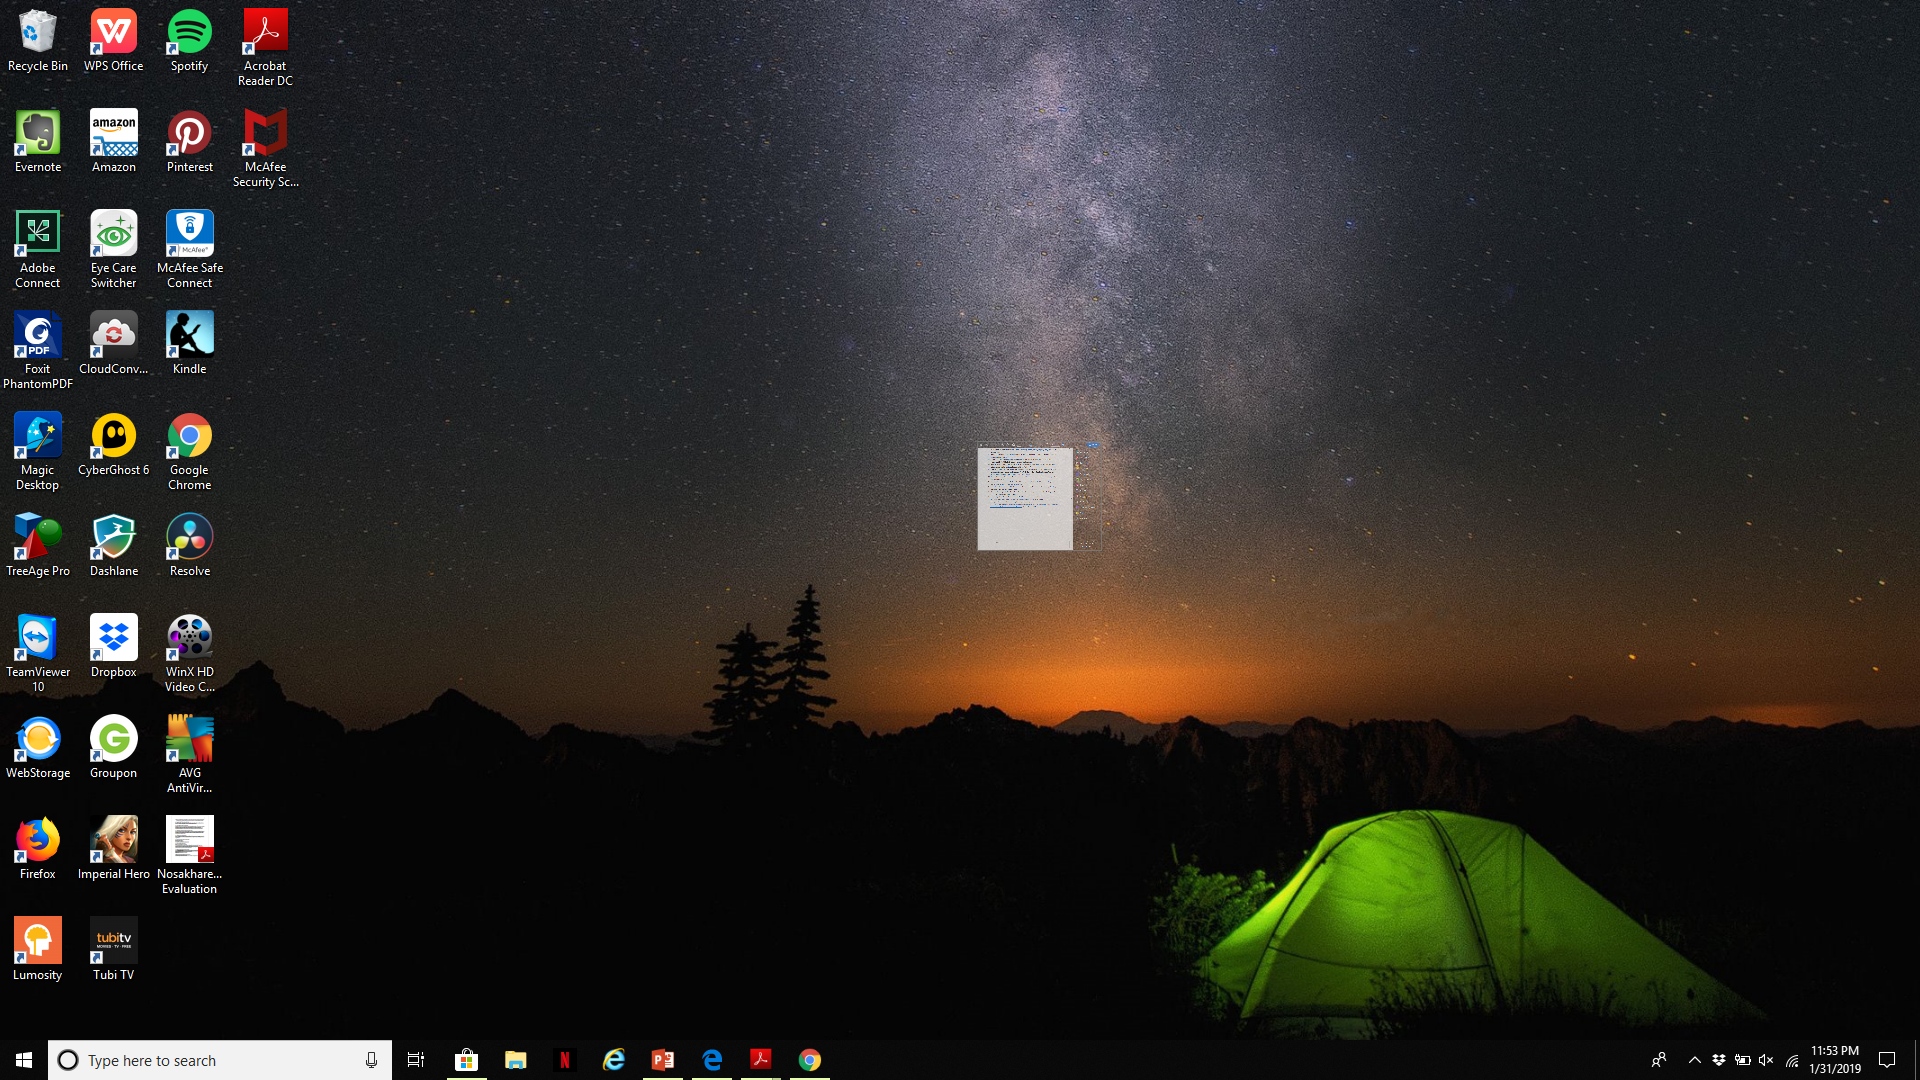
Task: Expand the hidden system tray icons
Action: click(x=1694, y=1060)
